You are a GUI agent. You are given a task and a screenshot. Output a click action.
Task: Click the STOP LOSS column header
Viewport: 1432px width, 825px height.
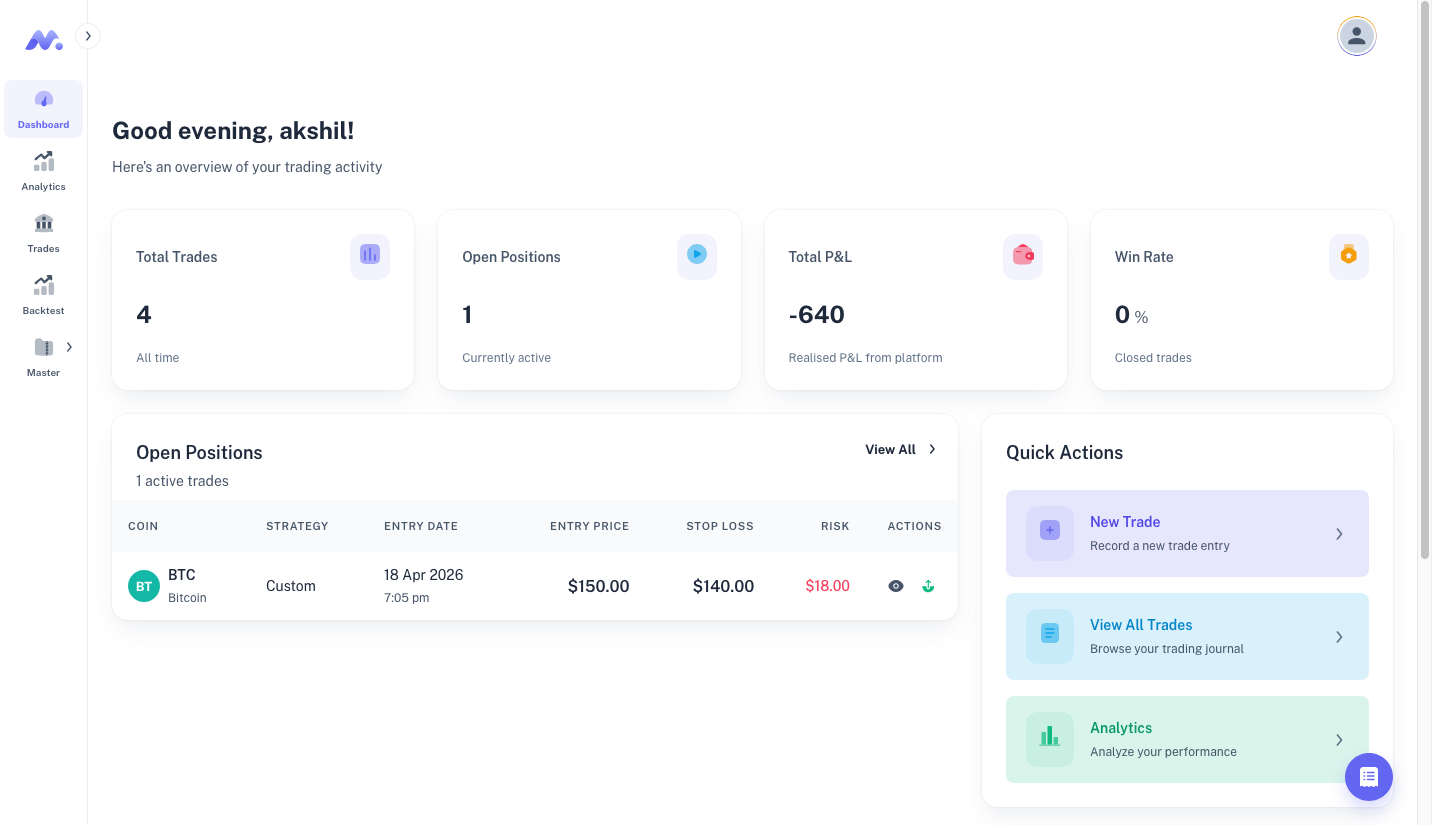[720, 526]
